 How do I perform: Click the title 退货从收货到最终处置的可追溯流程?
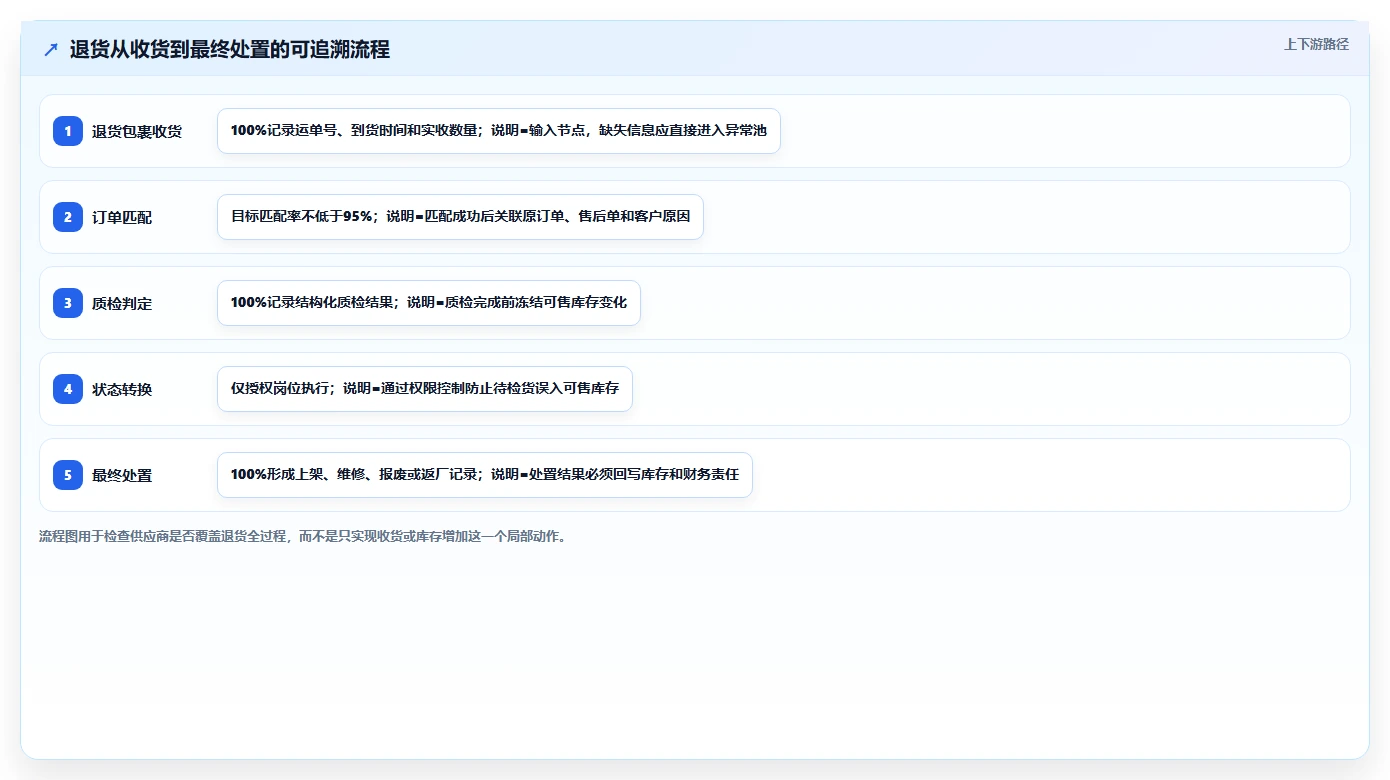pyautogui.click(x=230, y=49)
